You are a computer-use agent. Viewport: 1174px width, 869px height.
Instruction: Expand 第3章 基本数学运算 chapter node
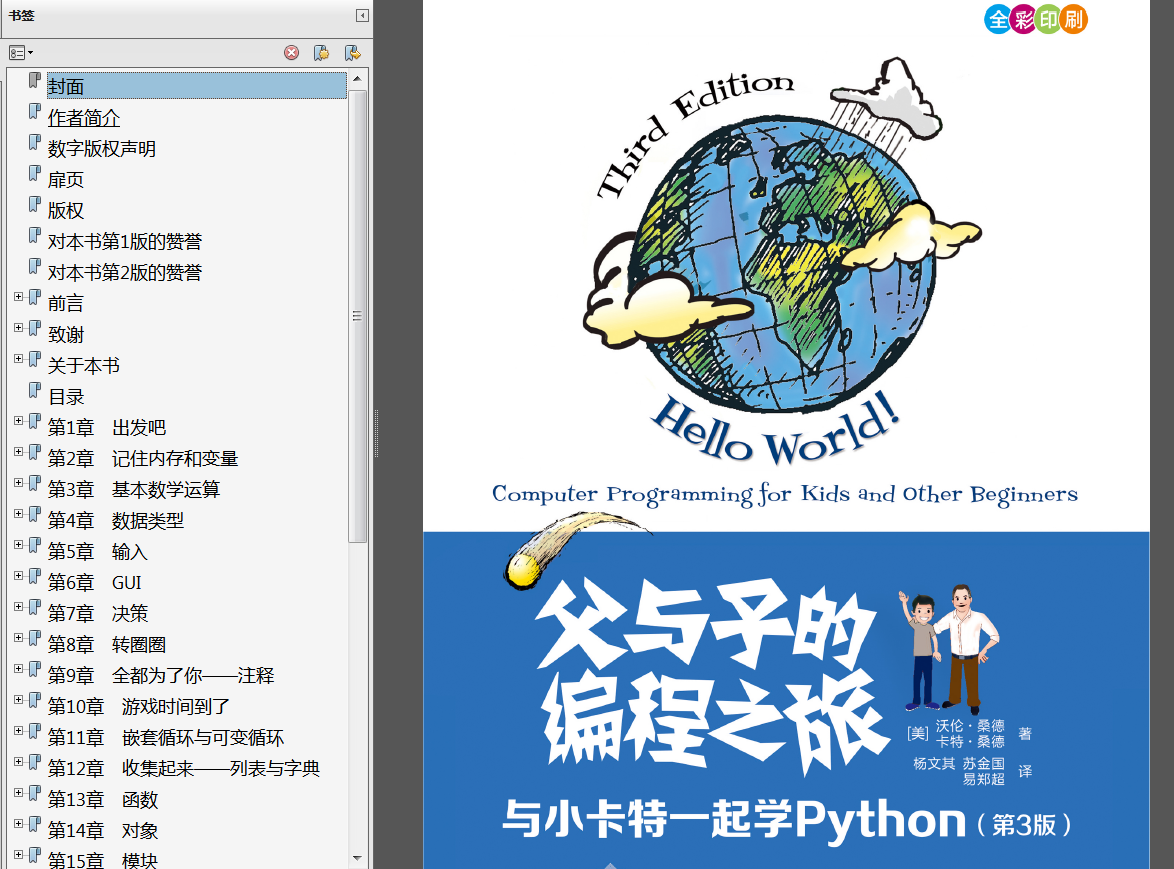click(x=19, y=483)
